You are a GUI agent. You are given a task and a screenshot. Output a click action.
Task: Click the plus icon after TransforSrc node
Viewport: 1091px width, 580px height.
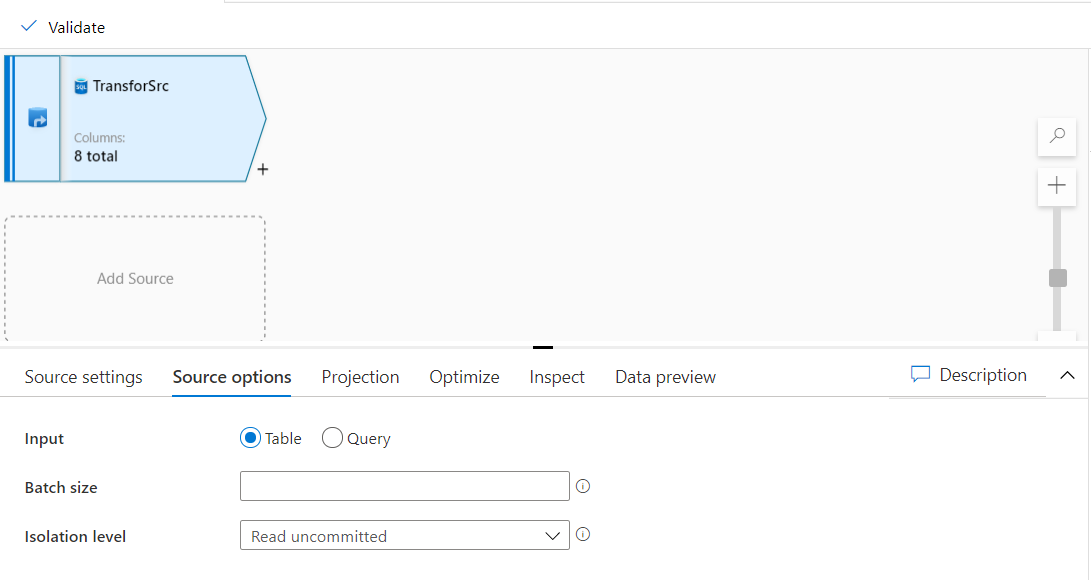tap(262, 170)
